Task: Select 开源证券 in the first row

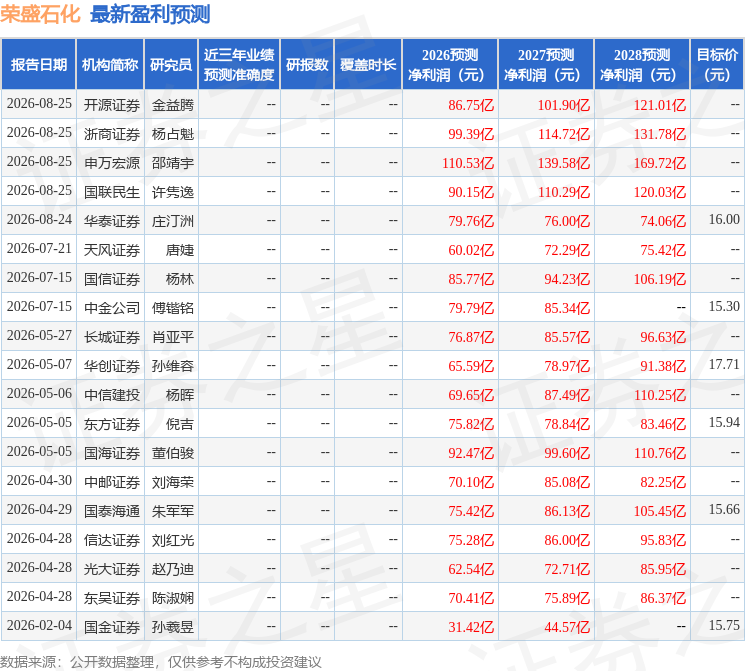Action: pos(112,105)
